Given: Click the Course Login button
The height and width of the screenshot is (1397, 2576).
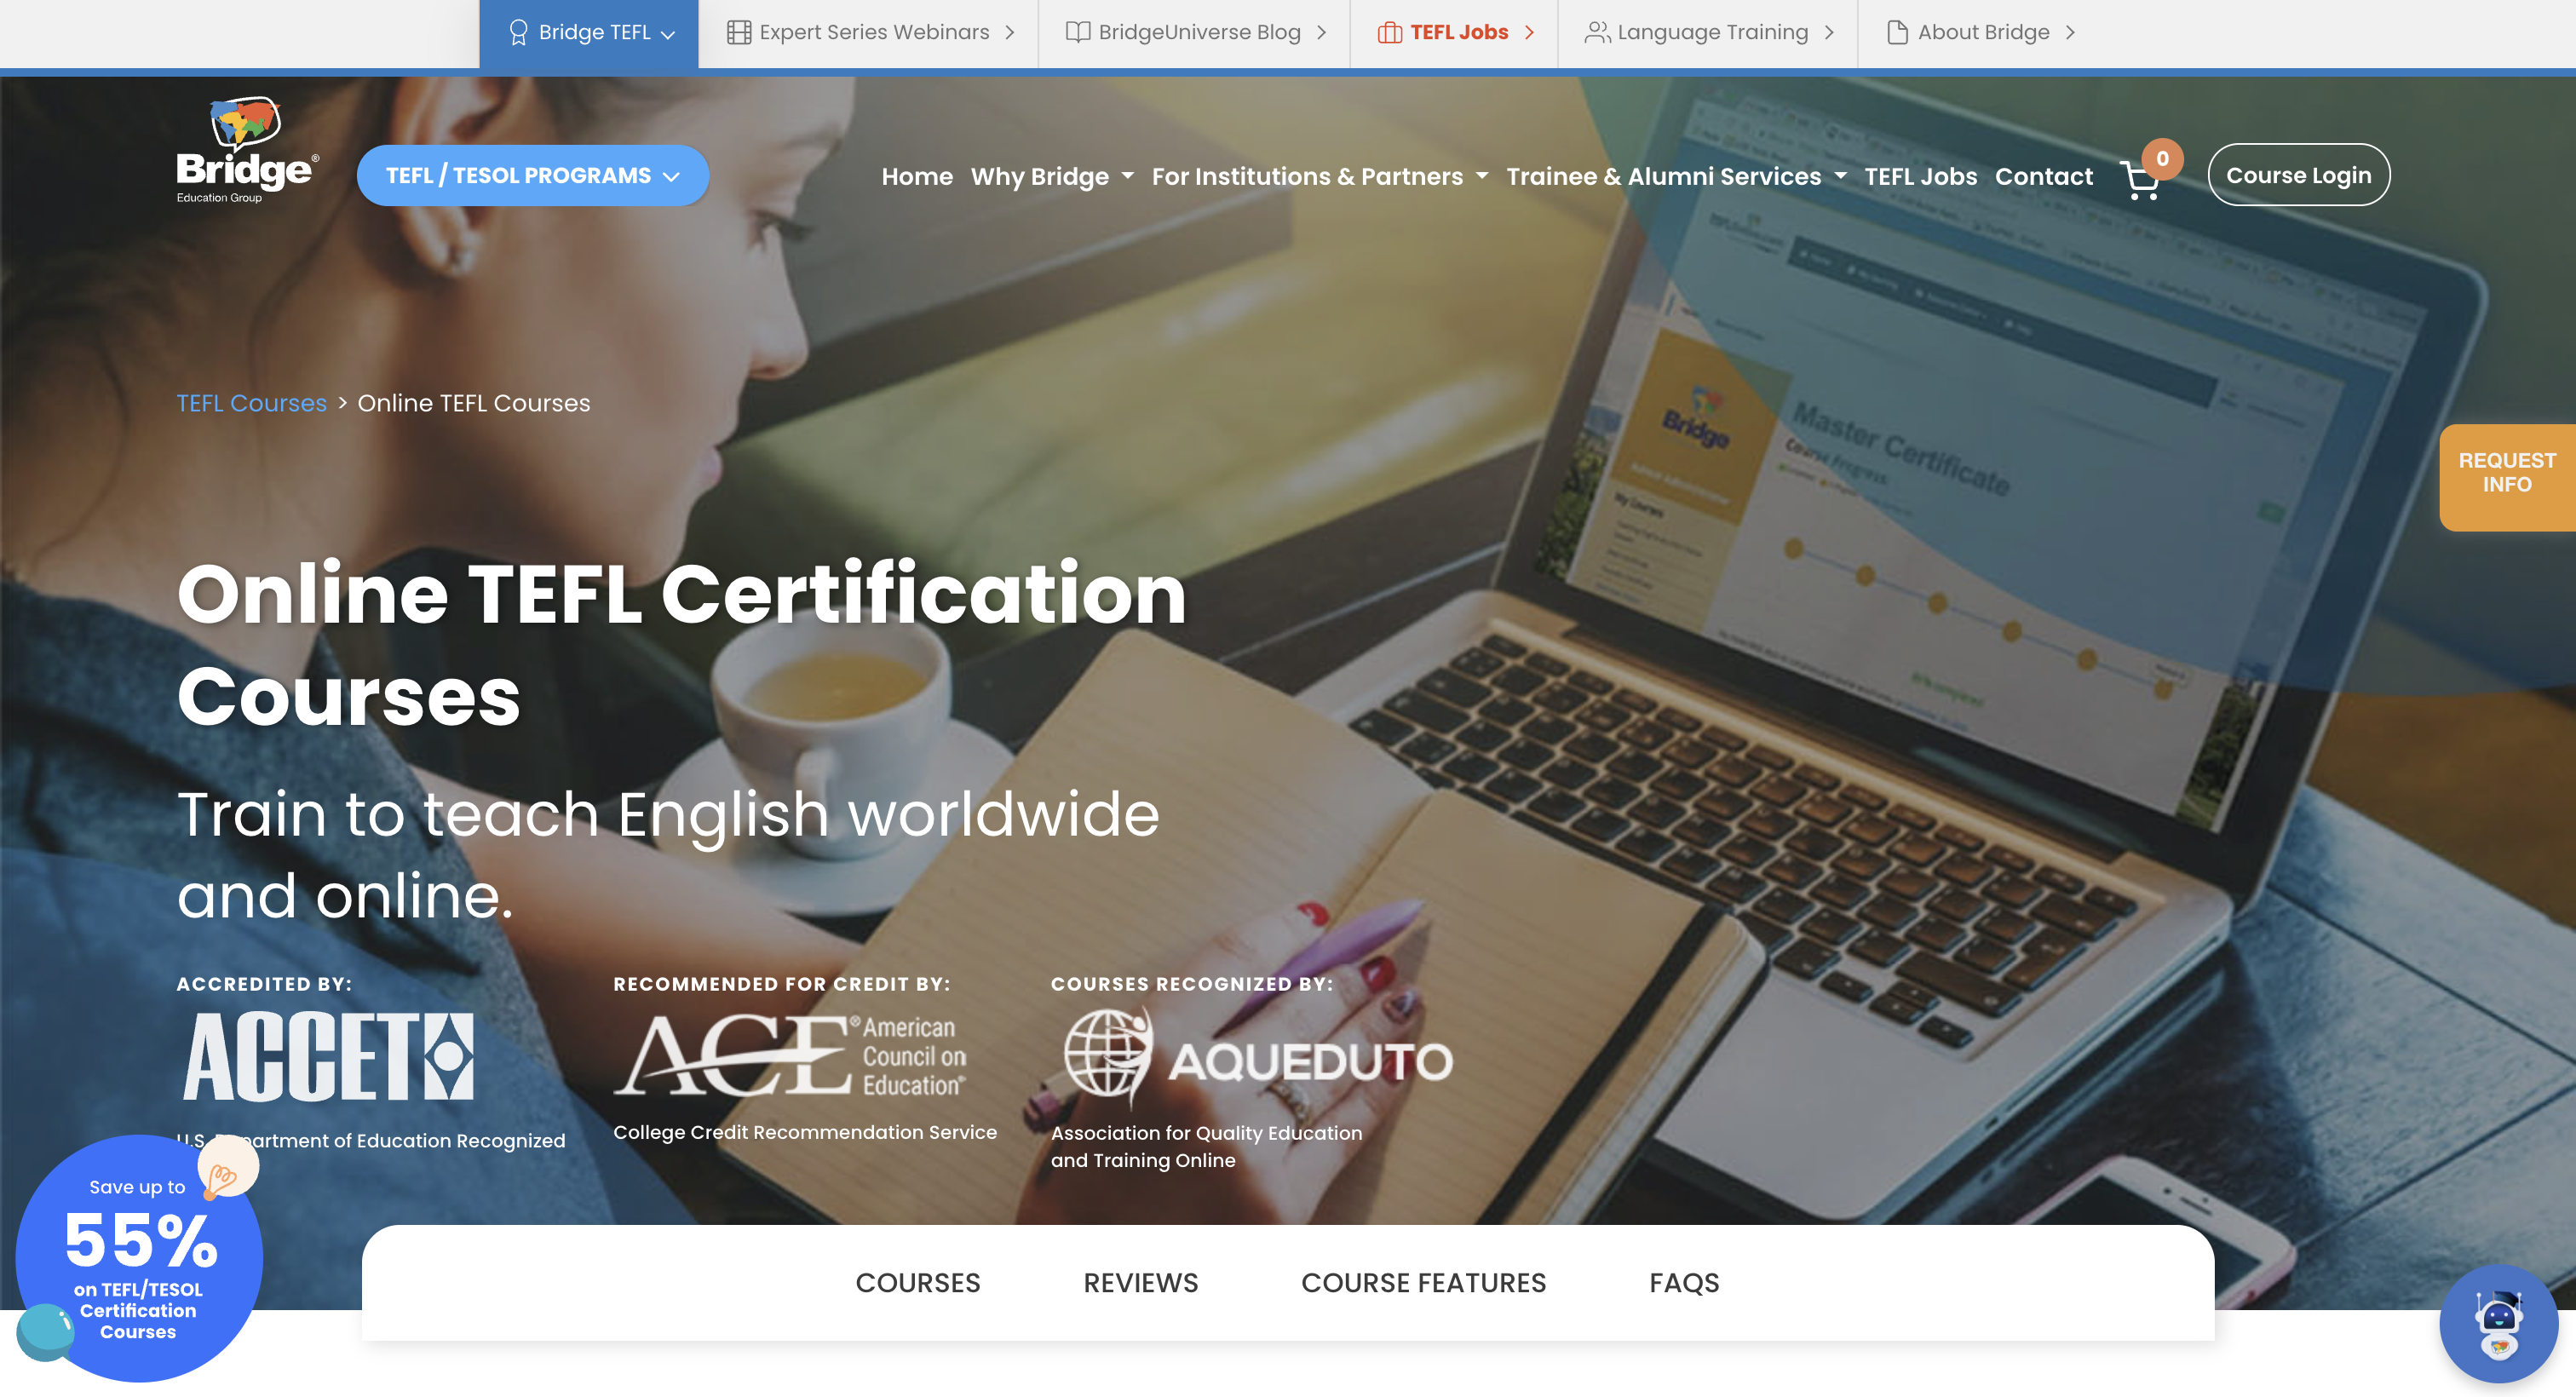Looking at the screenshot, I should click(x=2298, y=176).
